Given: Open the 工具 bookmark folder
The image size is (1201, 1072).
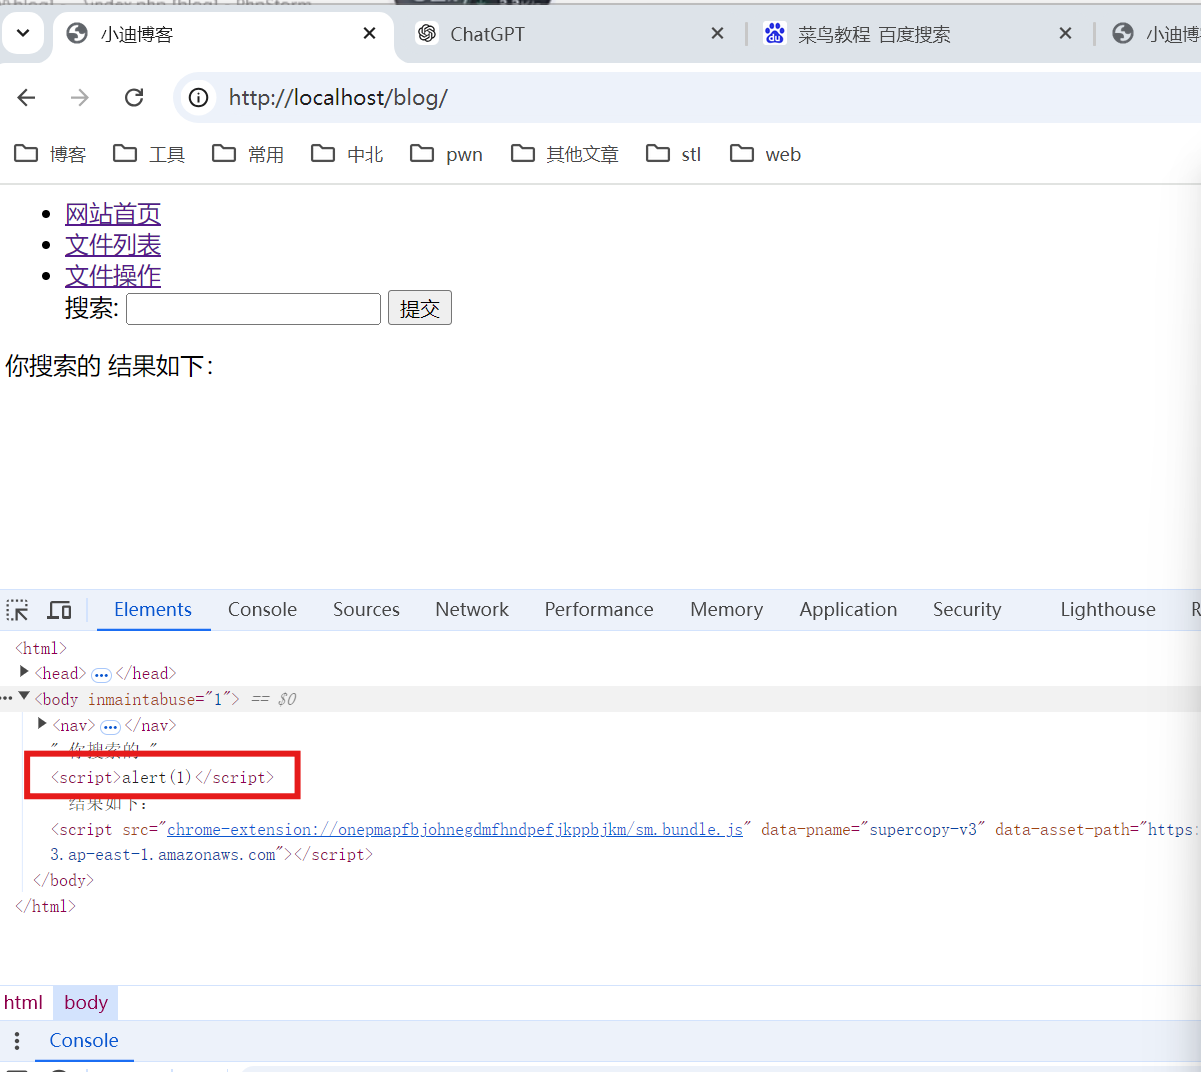Looking at the screenshot, I should click(149, 154).
